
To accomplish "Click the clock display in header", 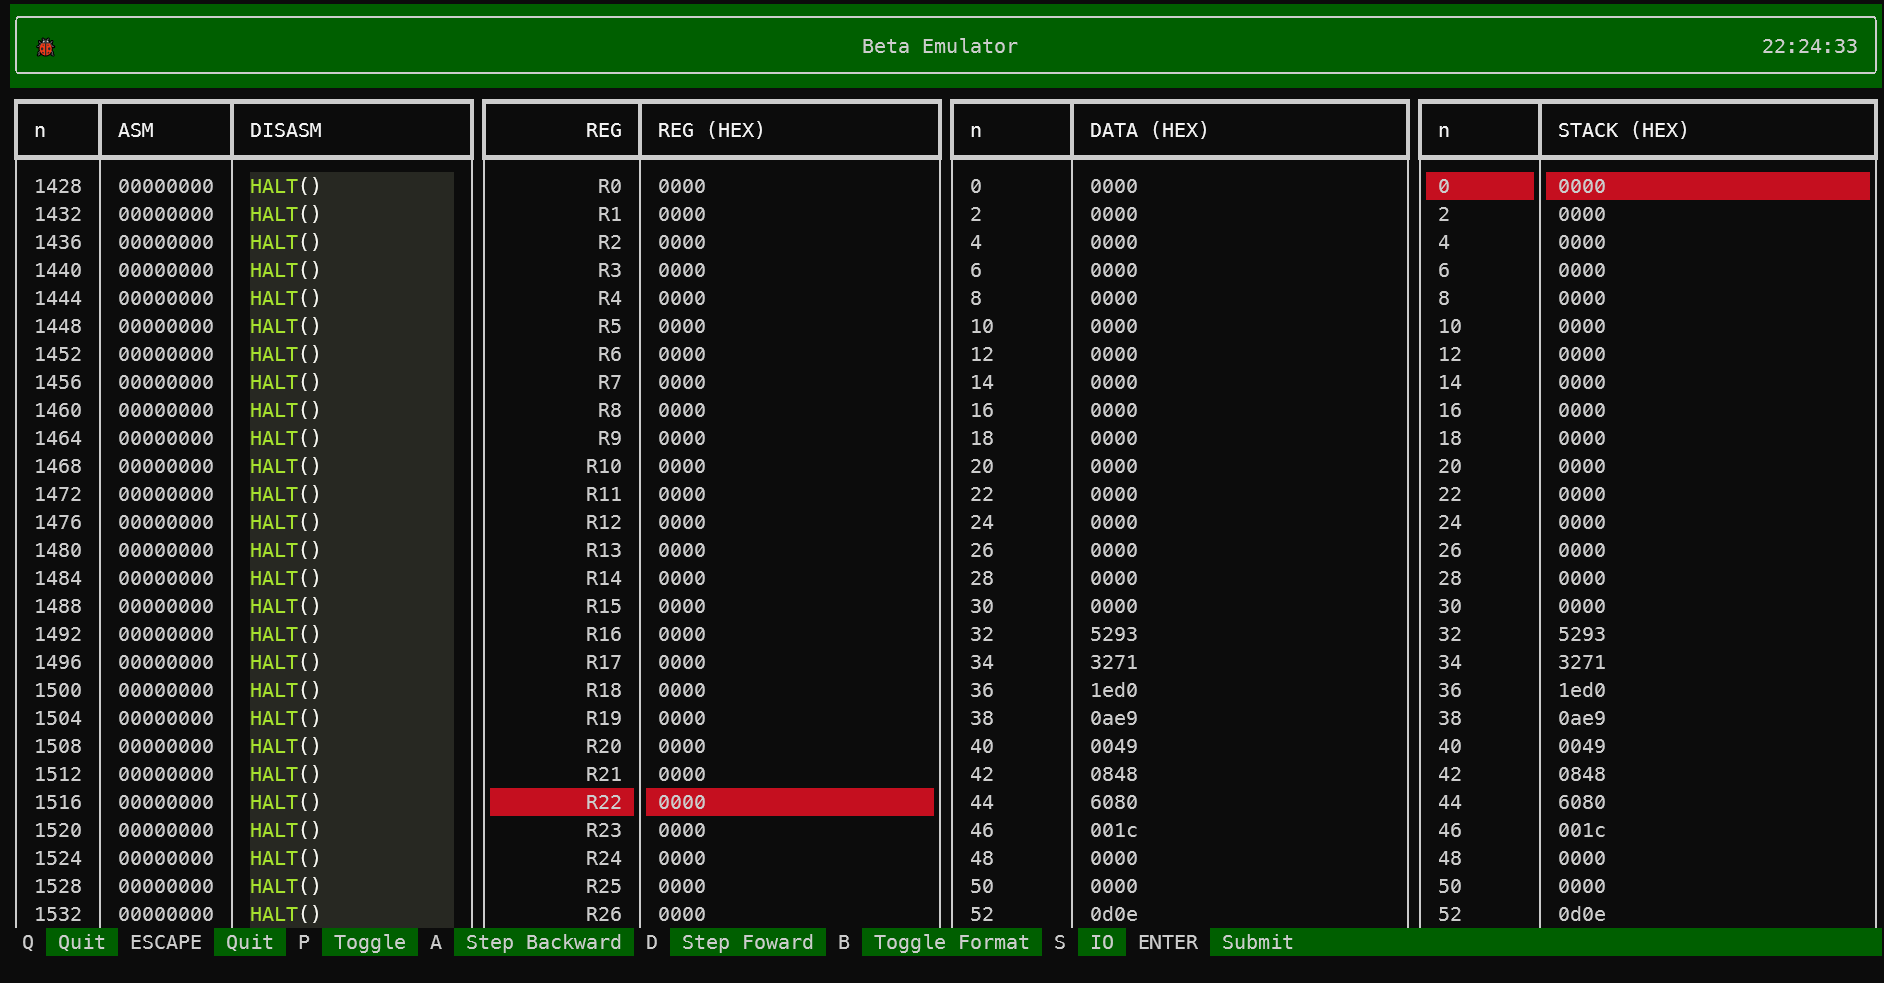I will point(1809,46).
